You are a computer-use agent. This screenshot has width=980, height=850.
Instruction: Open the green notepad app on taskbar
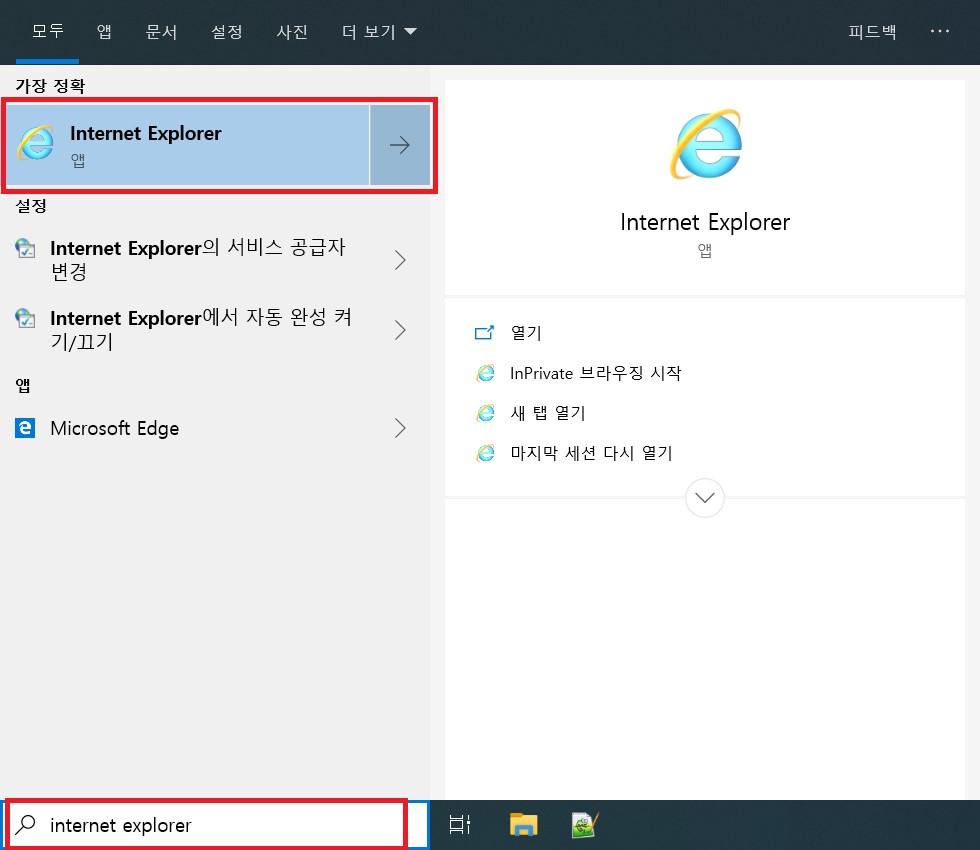(x=585, y=825)
